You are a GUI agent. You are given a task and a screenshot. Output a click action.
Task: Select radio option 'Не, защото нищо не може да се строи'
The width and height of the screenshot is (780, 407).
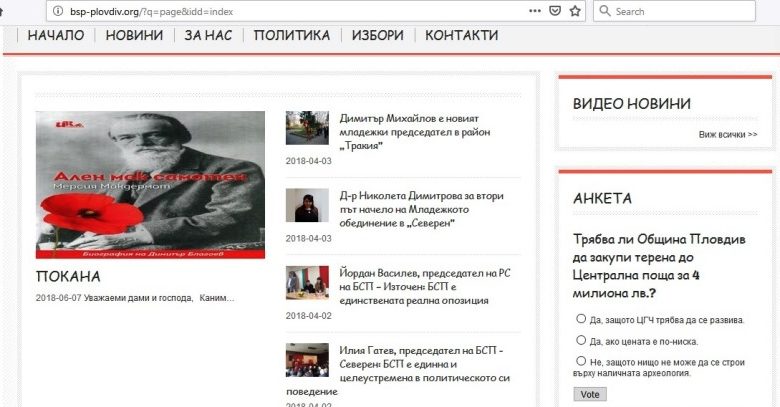pos(581,361)
